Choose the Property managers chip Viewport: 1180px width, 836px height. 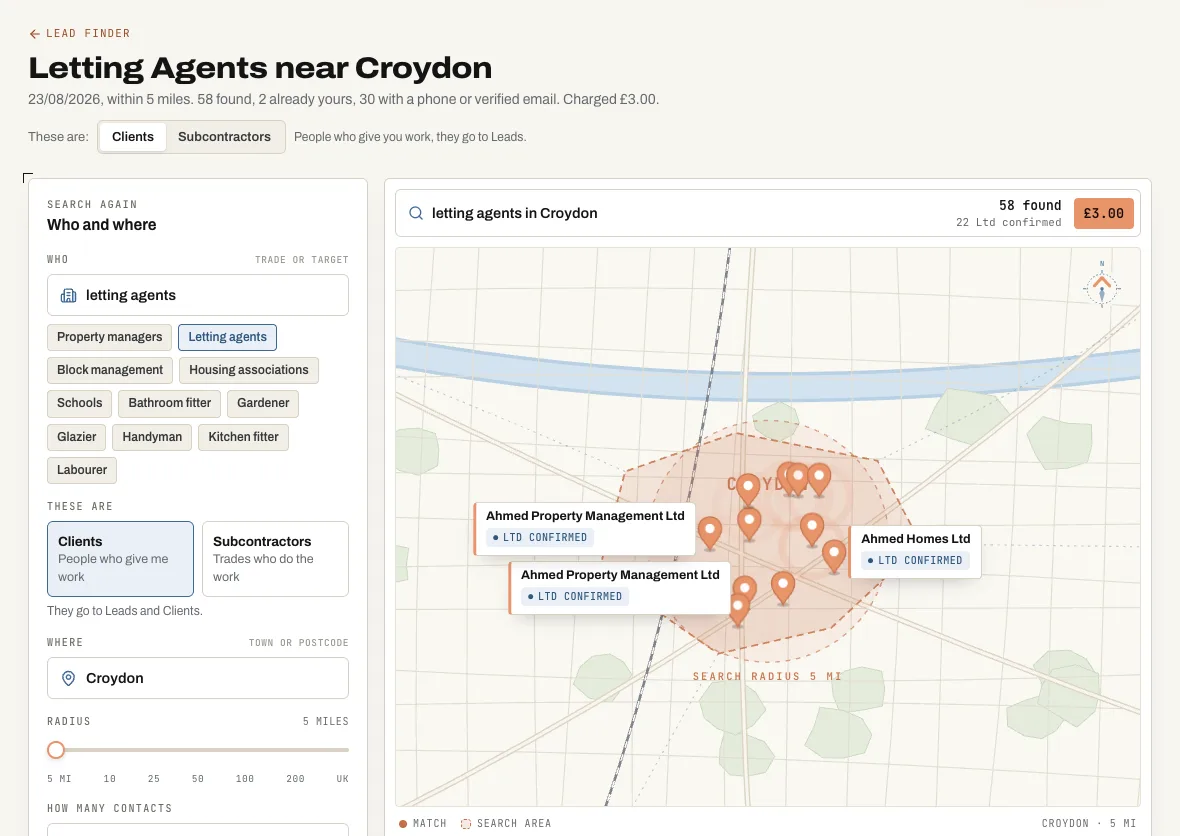[x=110, y=337]
